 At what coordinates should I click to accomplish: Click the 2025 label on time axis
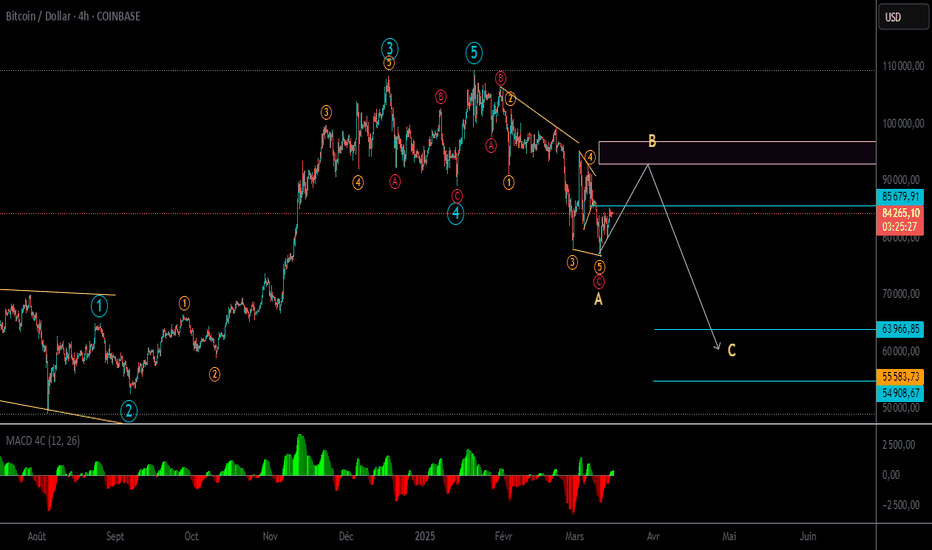coord(424,536)
